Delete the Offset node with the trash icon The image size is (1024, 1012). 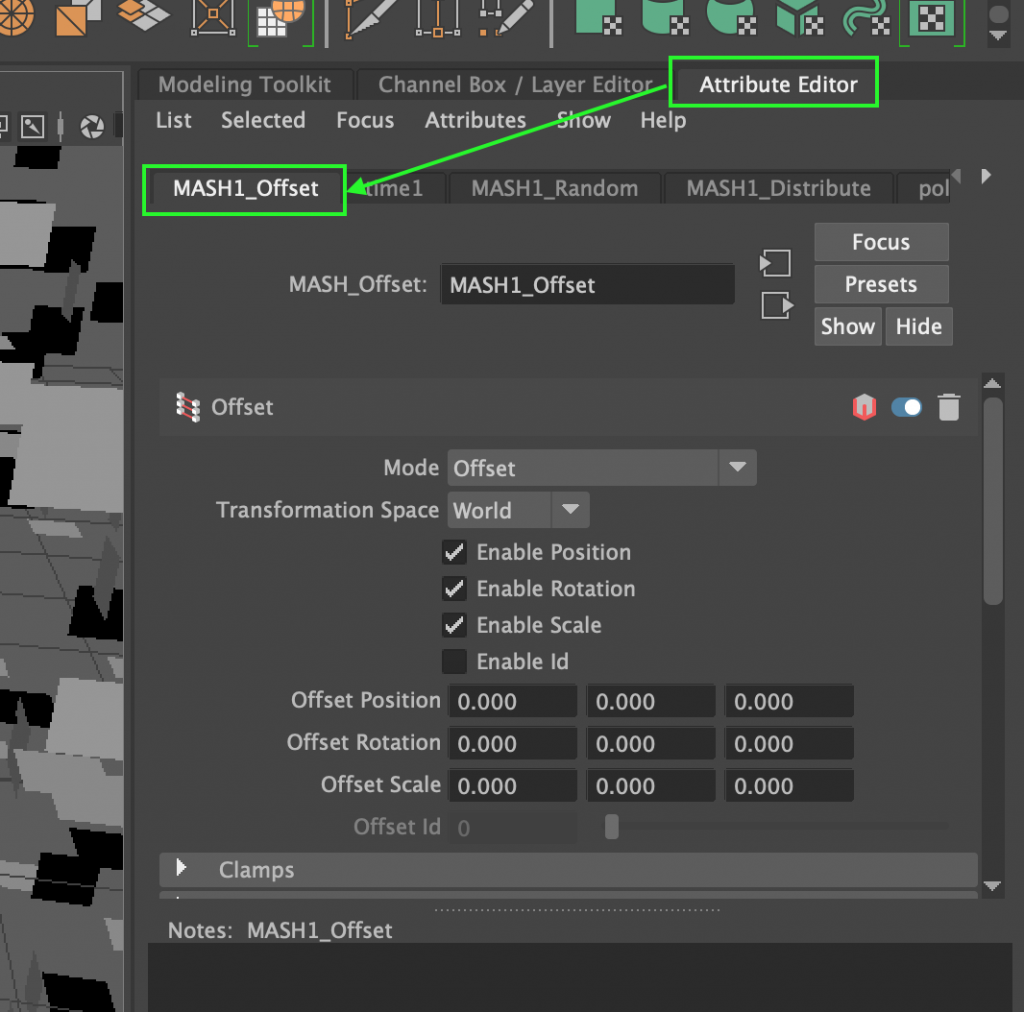[x=948, y=407]
